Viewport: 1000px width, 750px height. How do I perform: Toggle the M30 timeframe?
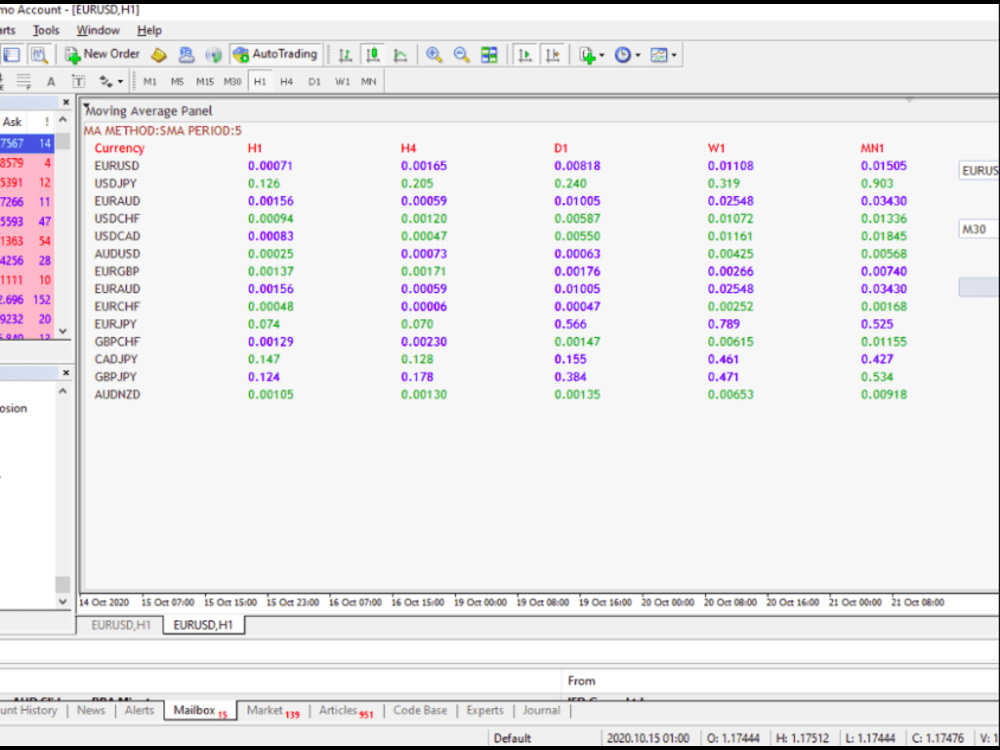232,81
